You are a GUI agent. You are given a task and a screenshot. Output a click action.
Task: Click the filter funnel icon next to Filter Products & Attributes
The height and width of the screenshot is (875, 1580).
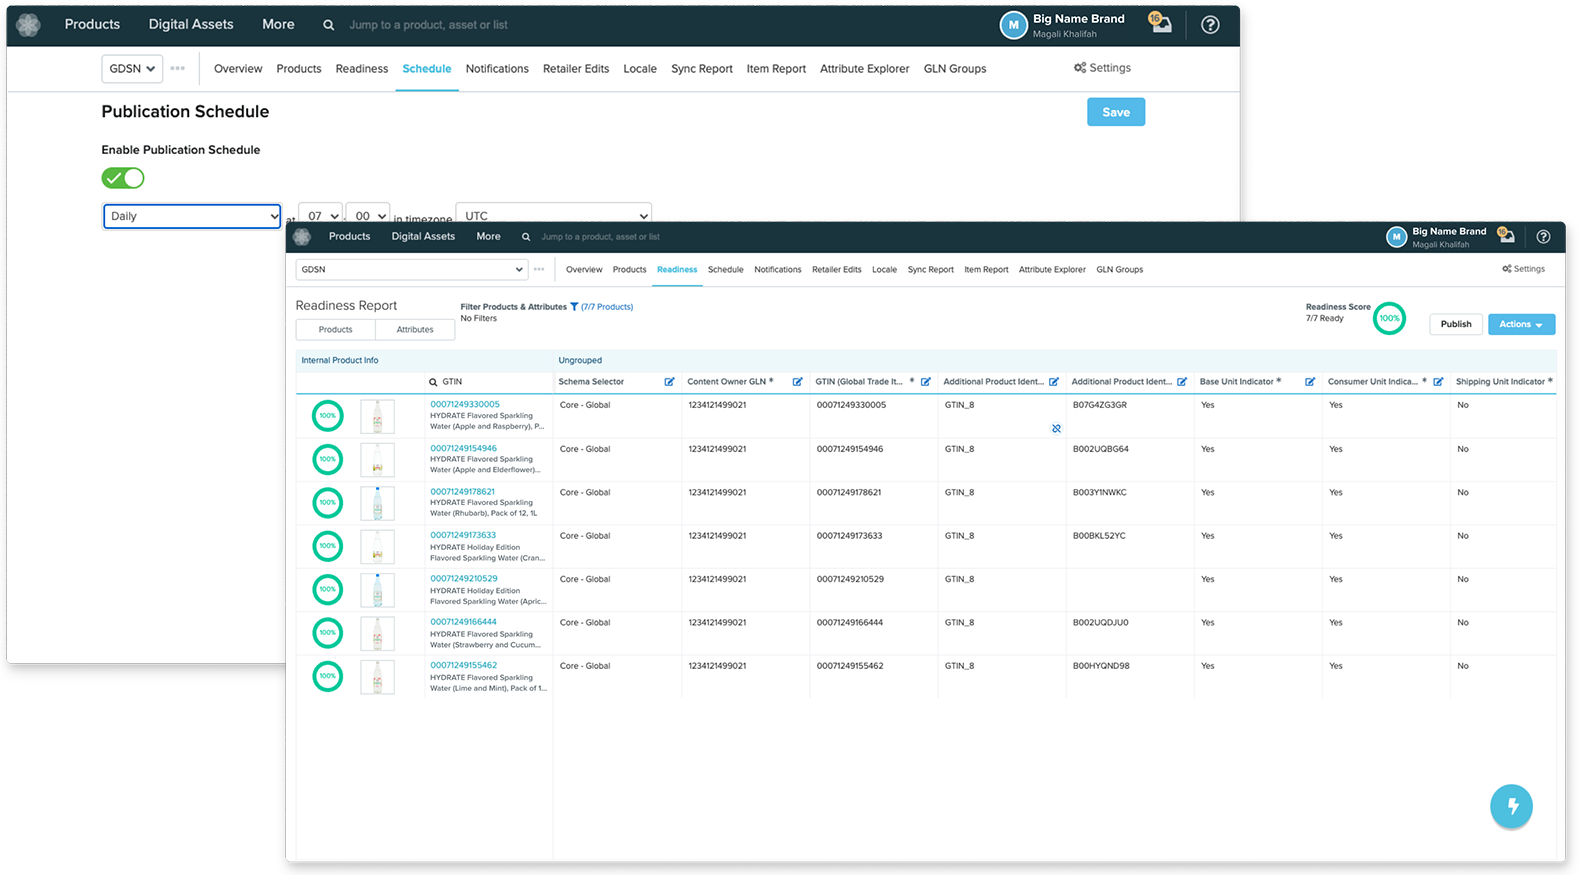point(574,307)
